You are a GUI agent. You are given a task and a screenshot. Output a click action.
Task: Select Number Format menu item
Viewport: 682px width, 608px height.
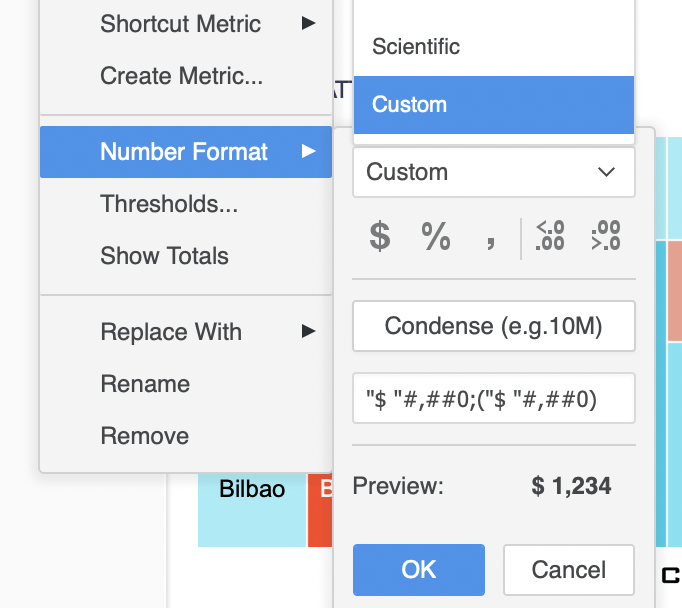[x=184, y=152]
